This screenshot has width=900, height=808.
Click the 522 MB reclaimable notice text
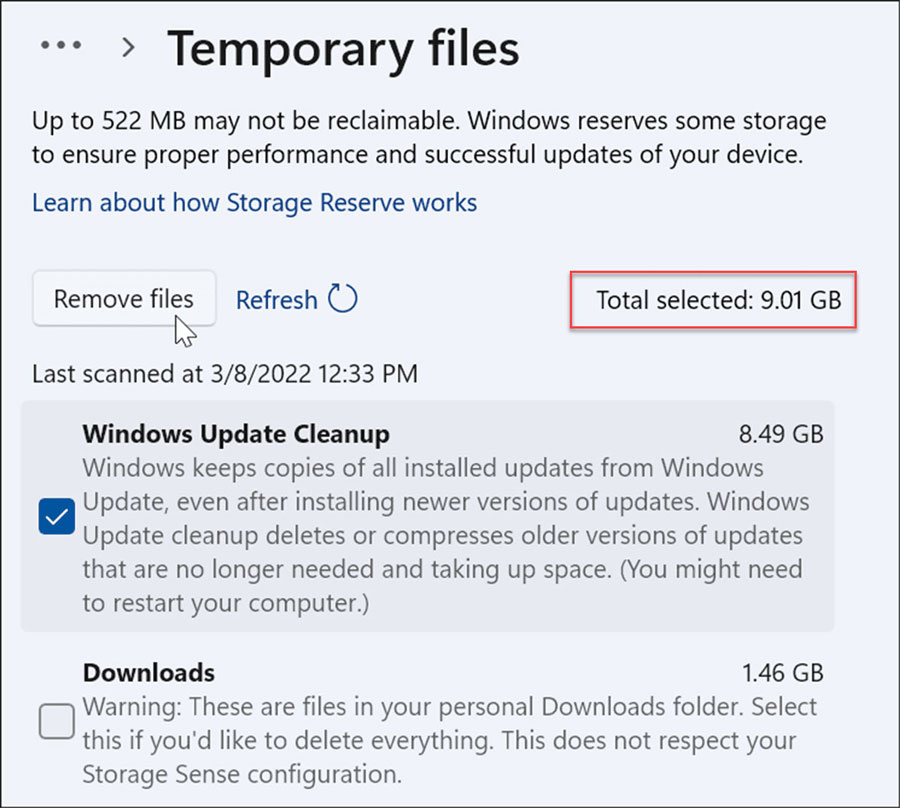click(x=429, y=138)
